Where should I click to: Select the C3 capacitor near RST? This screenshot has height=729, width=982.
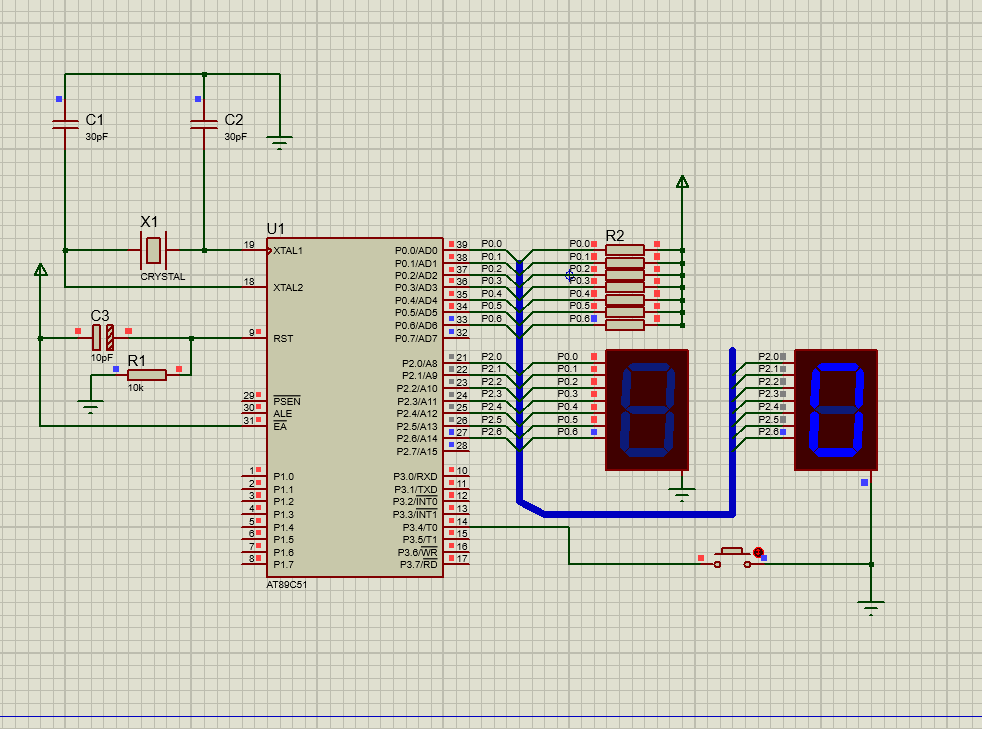click(103, 338)
